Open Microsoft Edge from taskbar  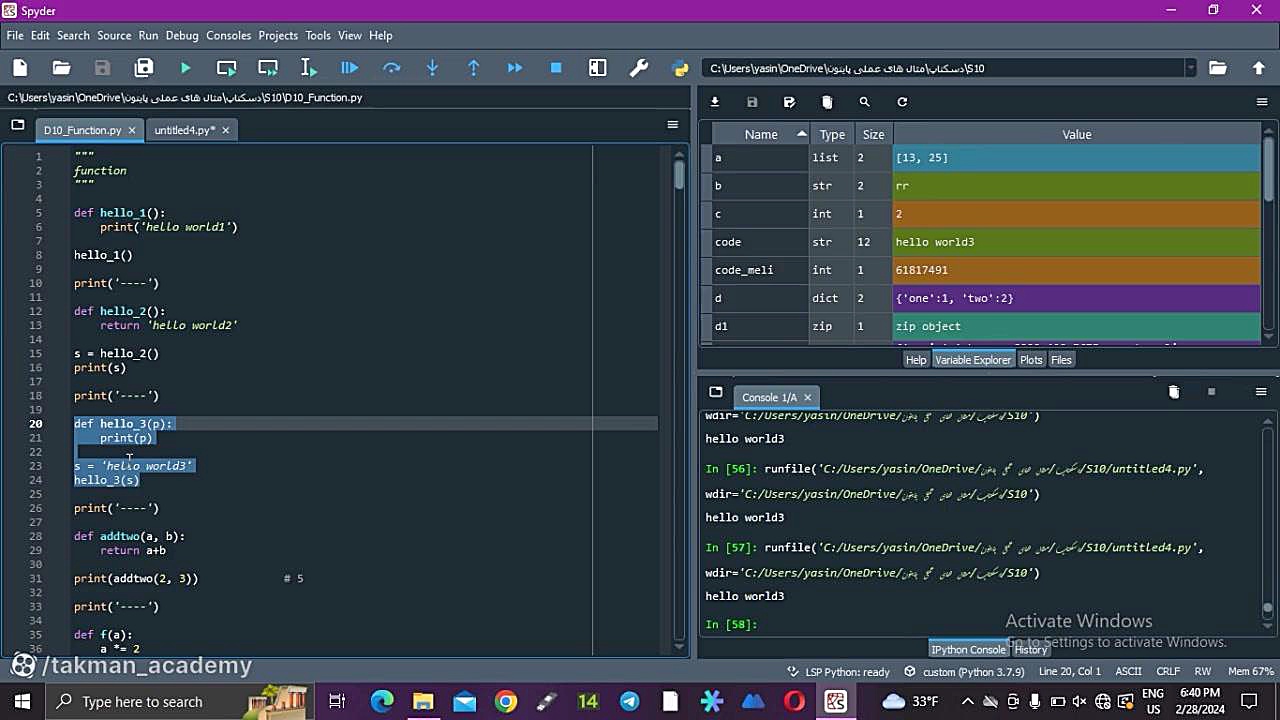tap(382, 702)
